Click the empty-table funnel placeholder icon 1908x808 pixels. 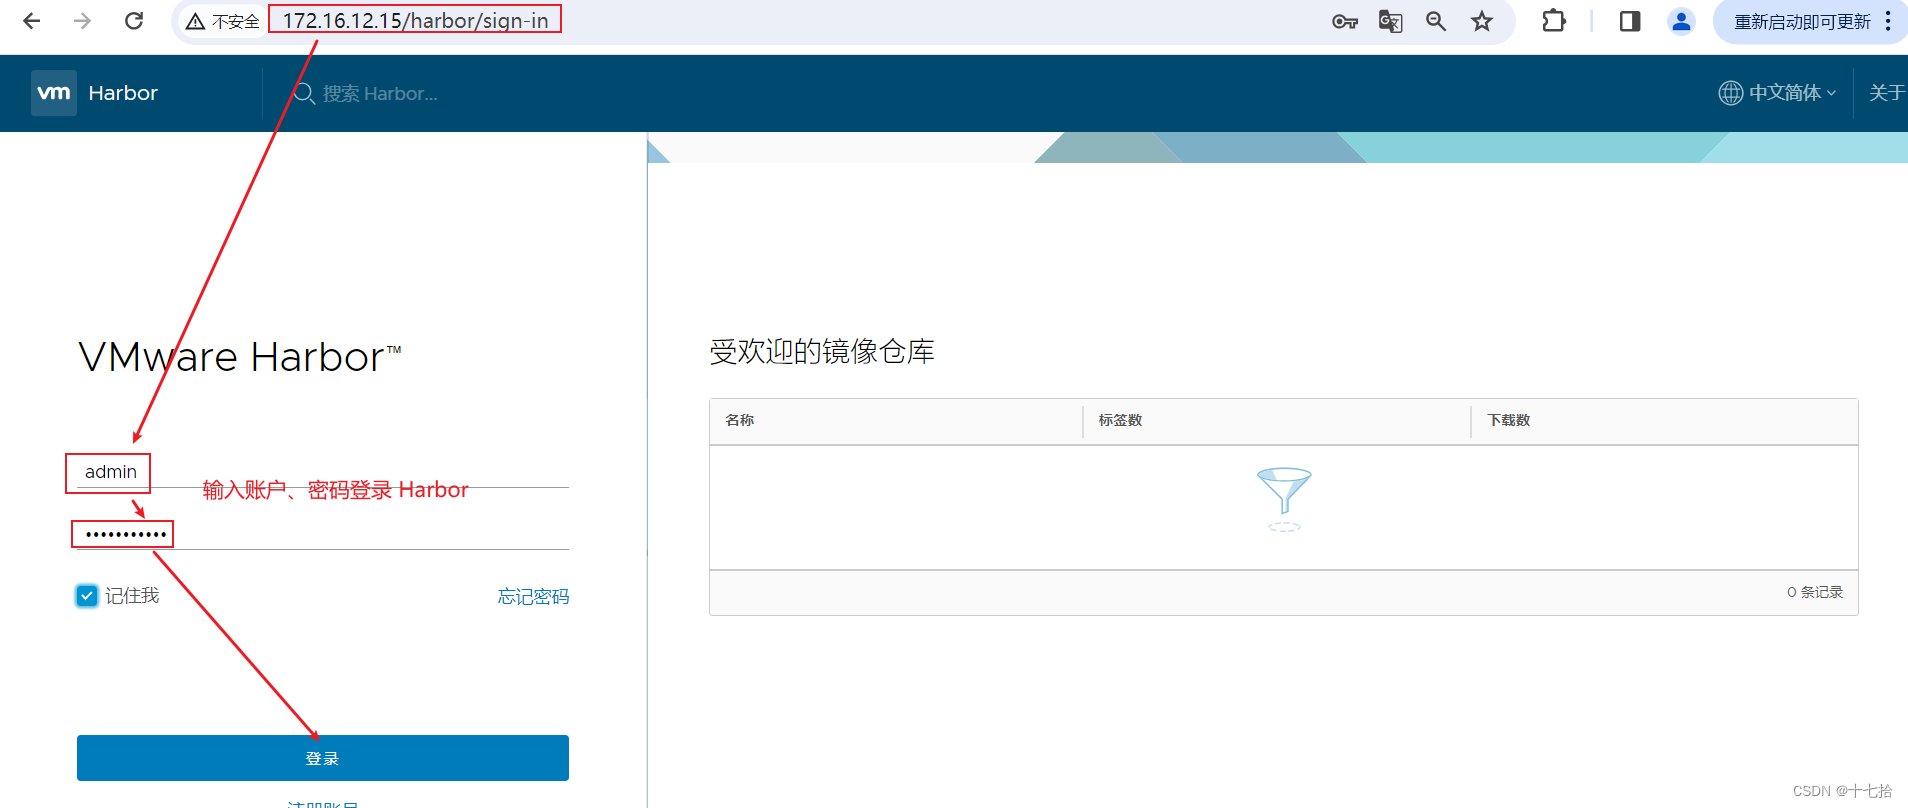(1284, 499)
